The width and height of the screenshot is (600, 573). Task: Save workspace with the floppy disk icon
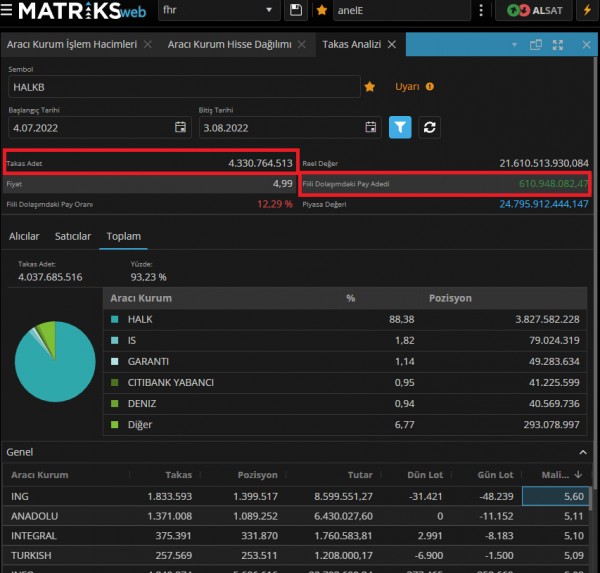pos(296,10)
